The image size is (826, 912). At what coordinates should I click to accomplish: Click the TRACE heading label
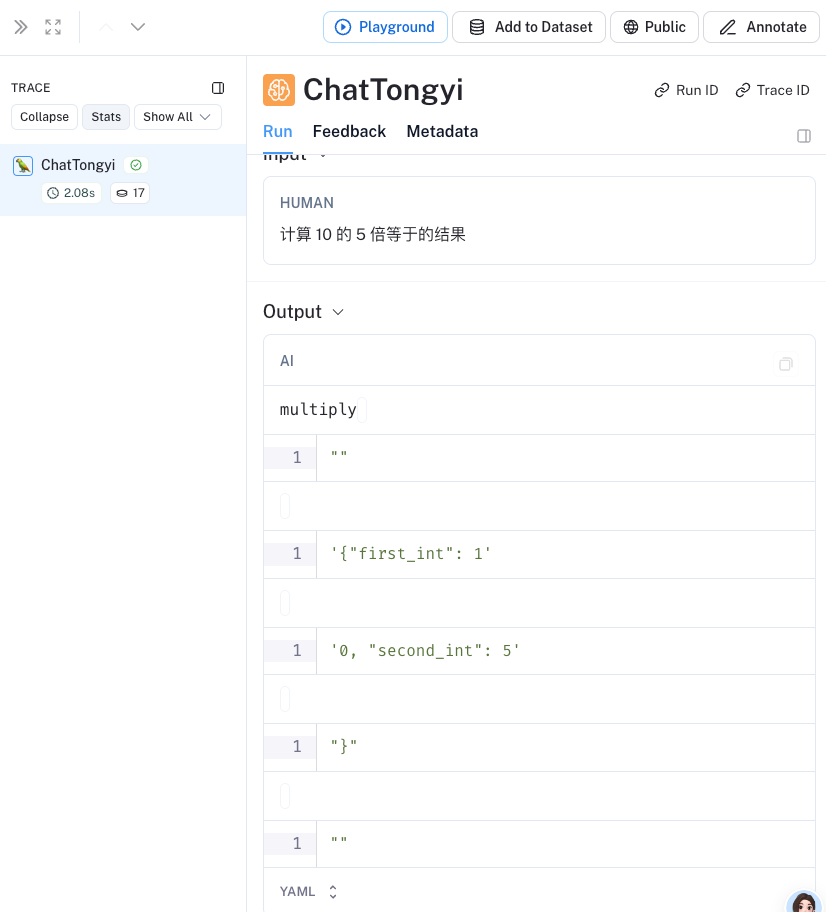31,88
